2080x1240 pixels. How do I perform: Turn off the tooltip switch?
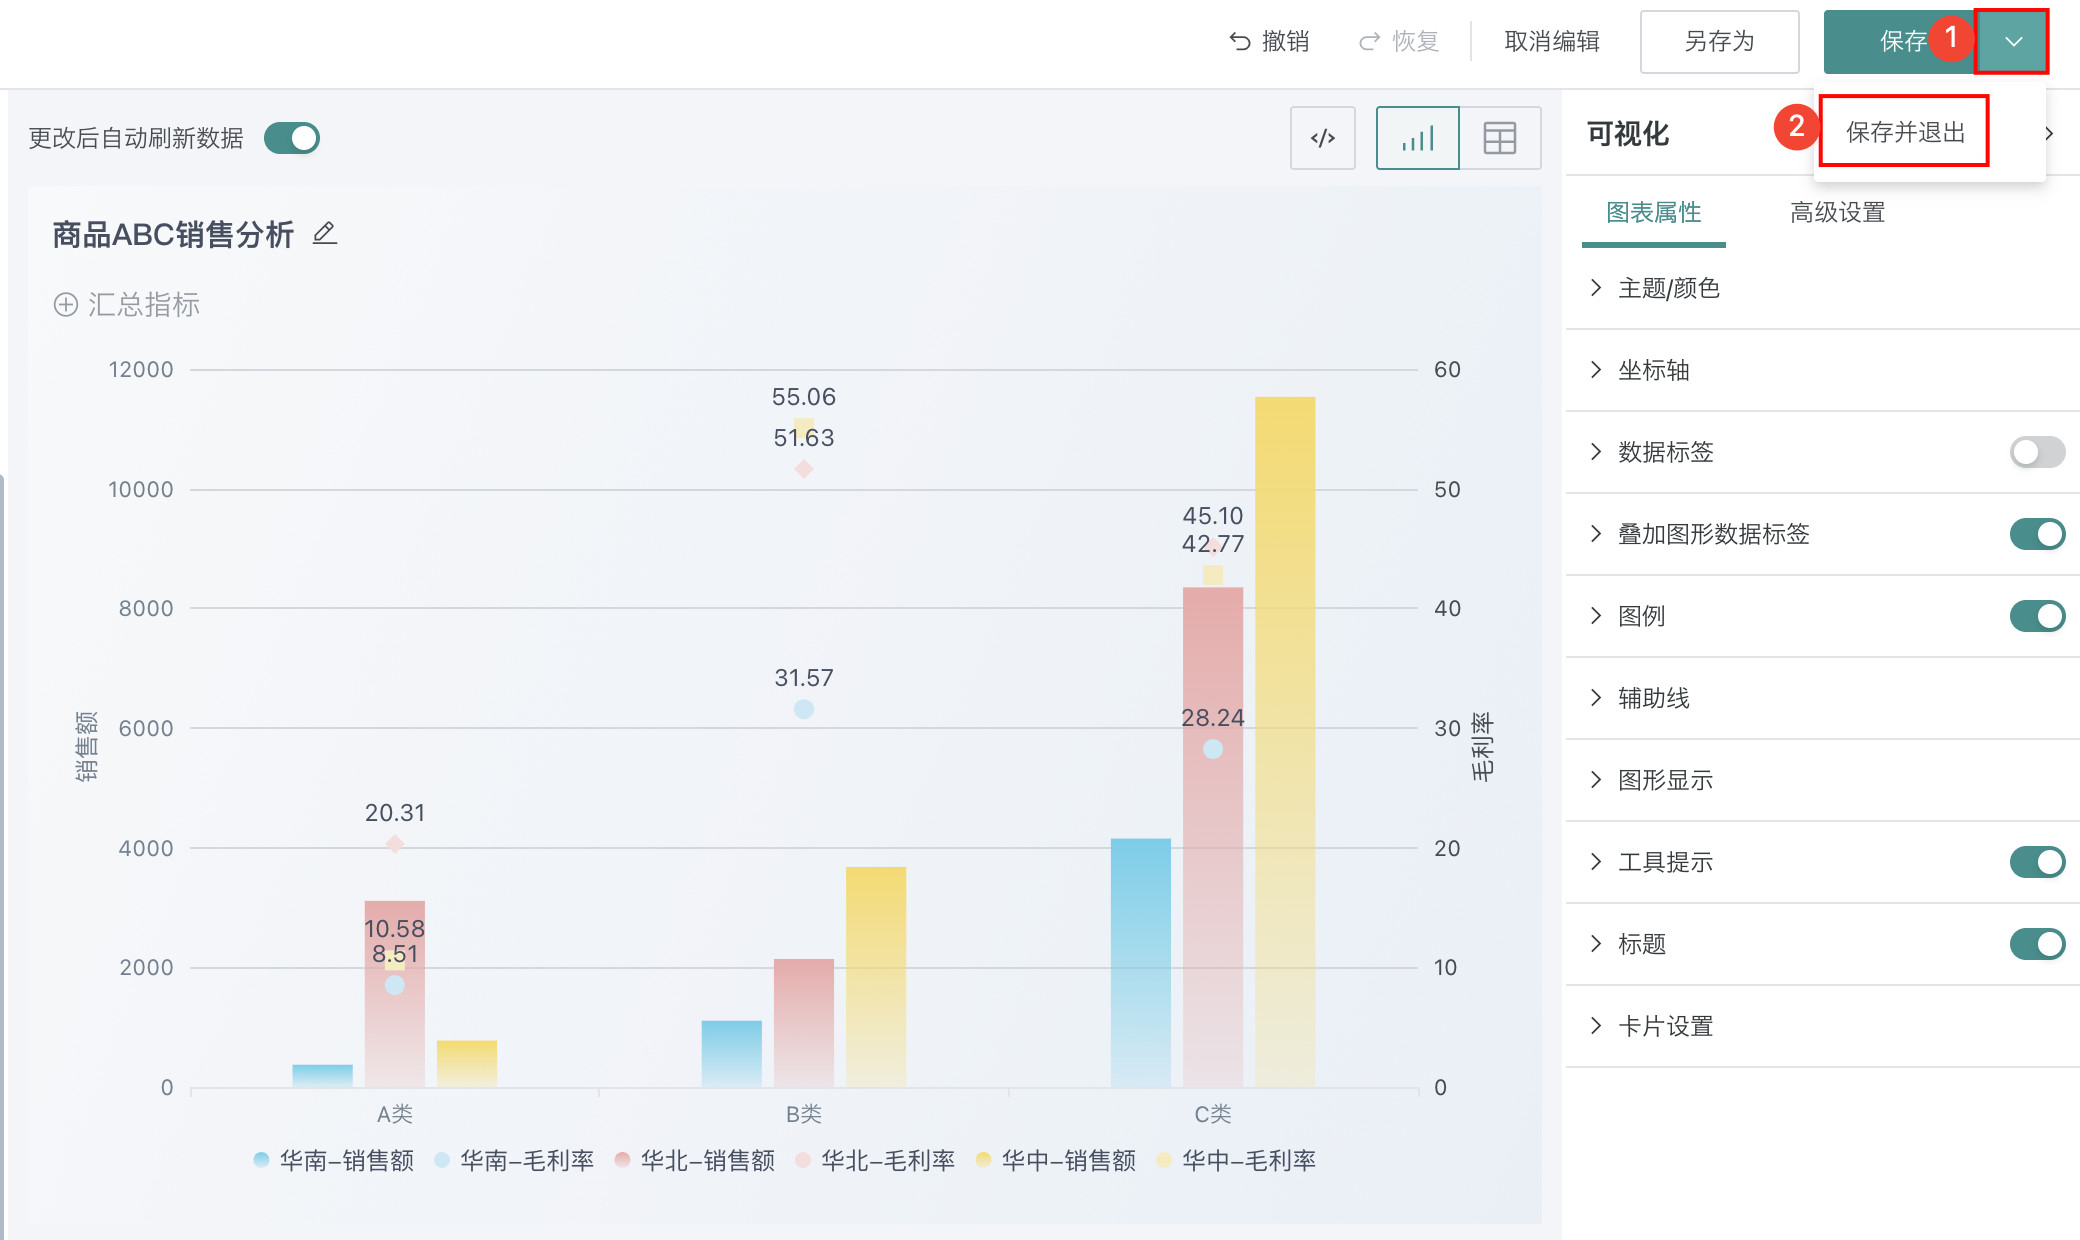(2036, 862)
